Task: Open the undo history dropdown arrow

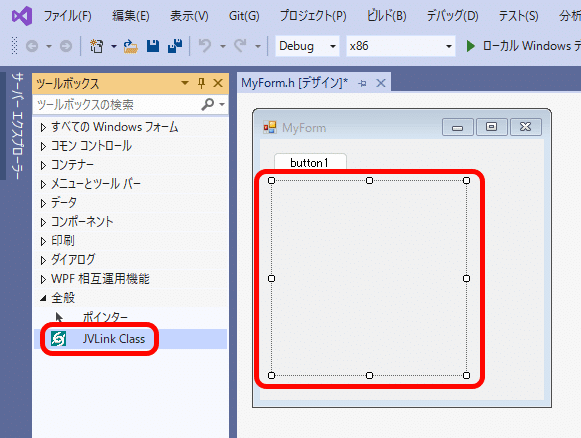Action: pos(223,47)
